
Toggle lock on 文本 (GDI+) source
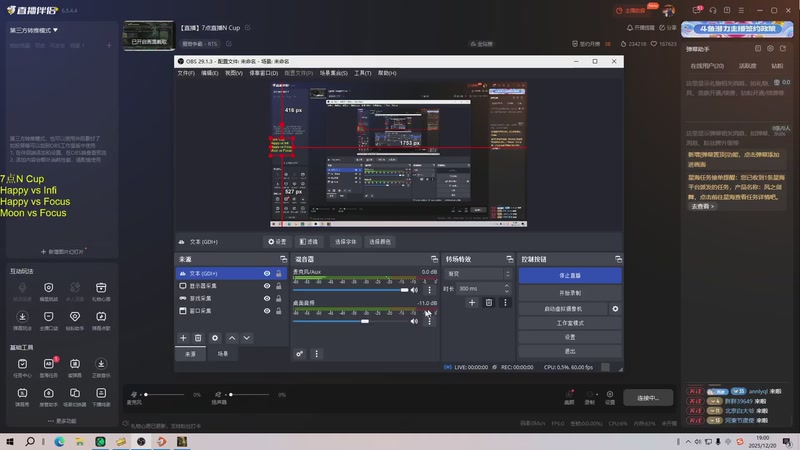click(279, 273)
